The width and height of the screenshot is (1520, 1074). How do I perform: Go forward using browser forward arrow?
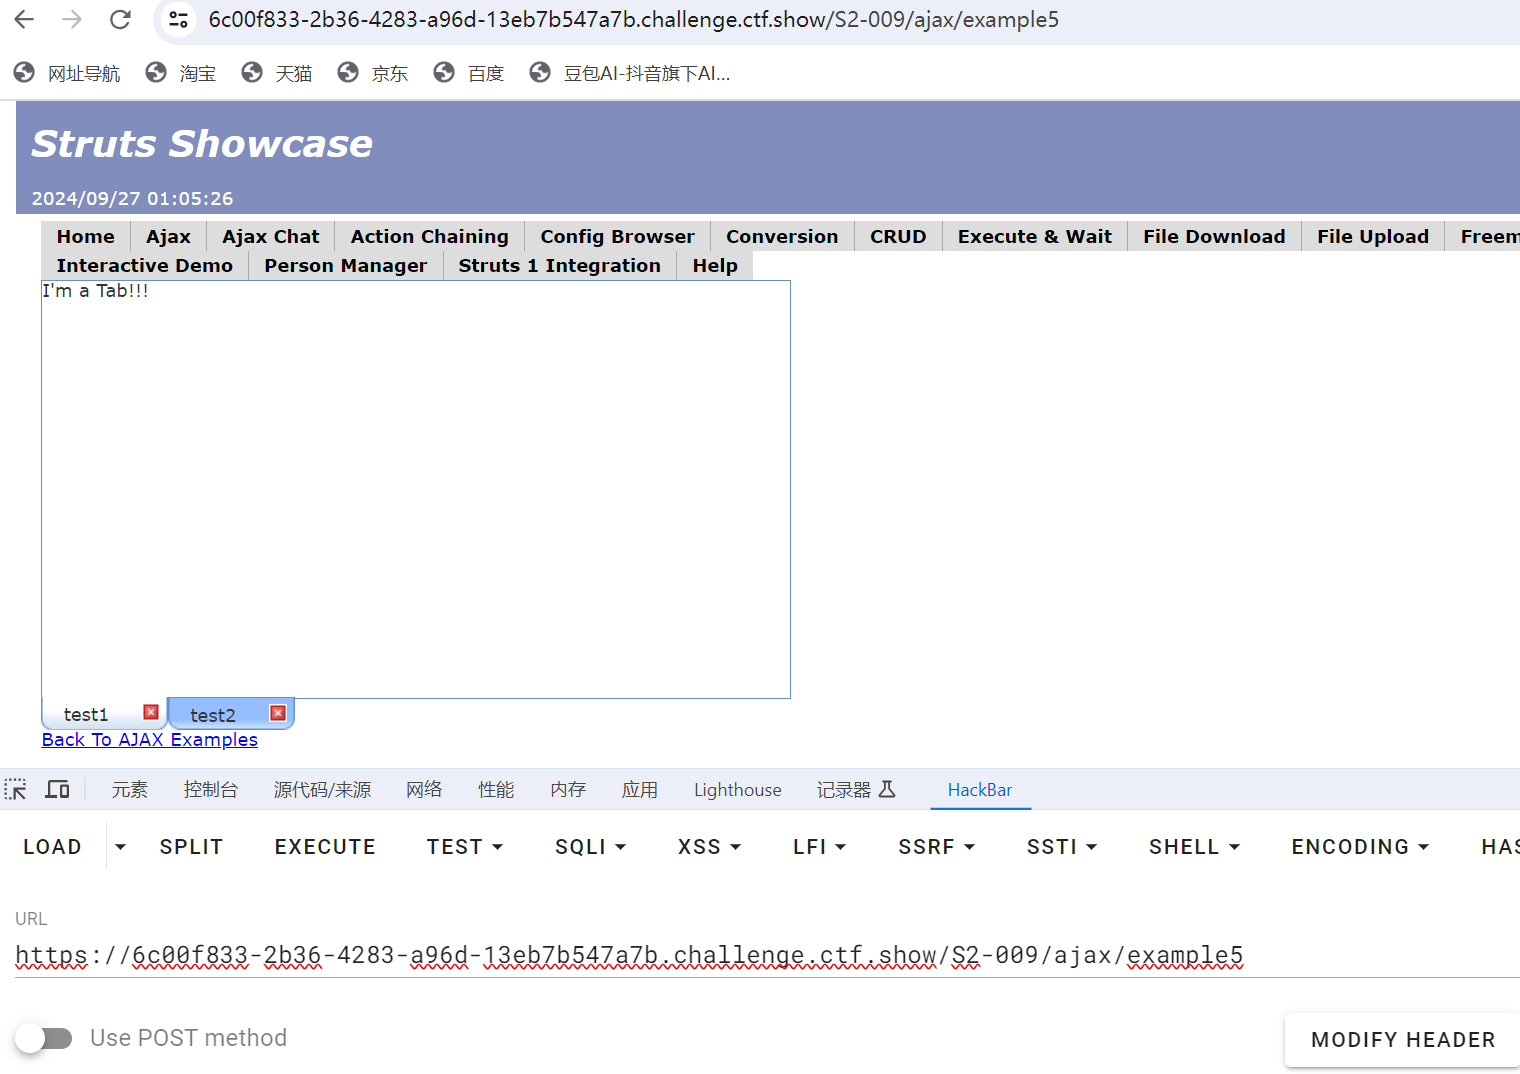point(72,19)
